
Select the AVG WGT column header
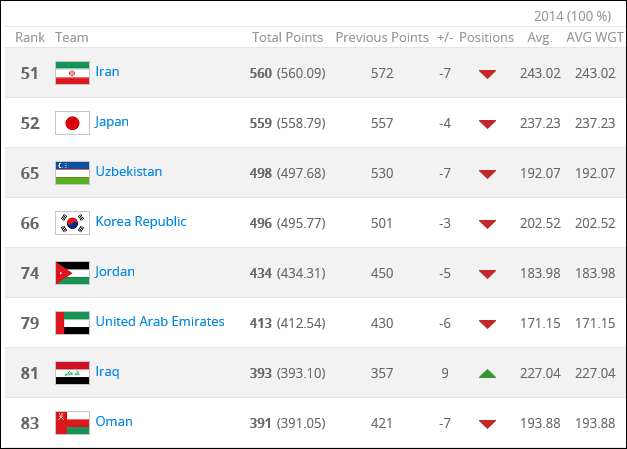[x=595, y=37]
